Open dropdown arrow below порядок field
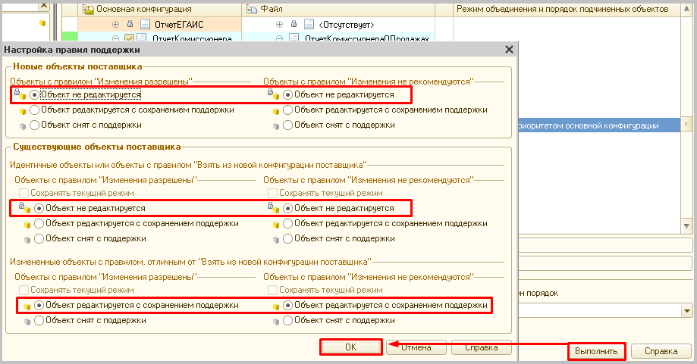This screenshot has width=697, height=364. [x=687, y=311]
